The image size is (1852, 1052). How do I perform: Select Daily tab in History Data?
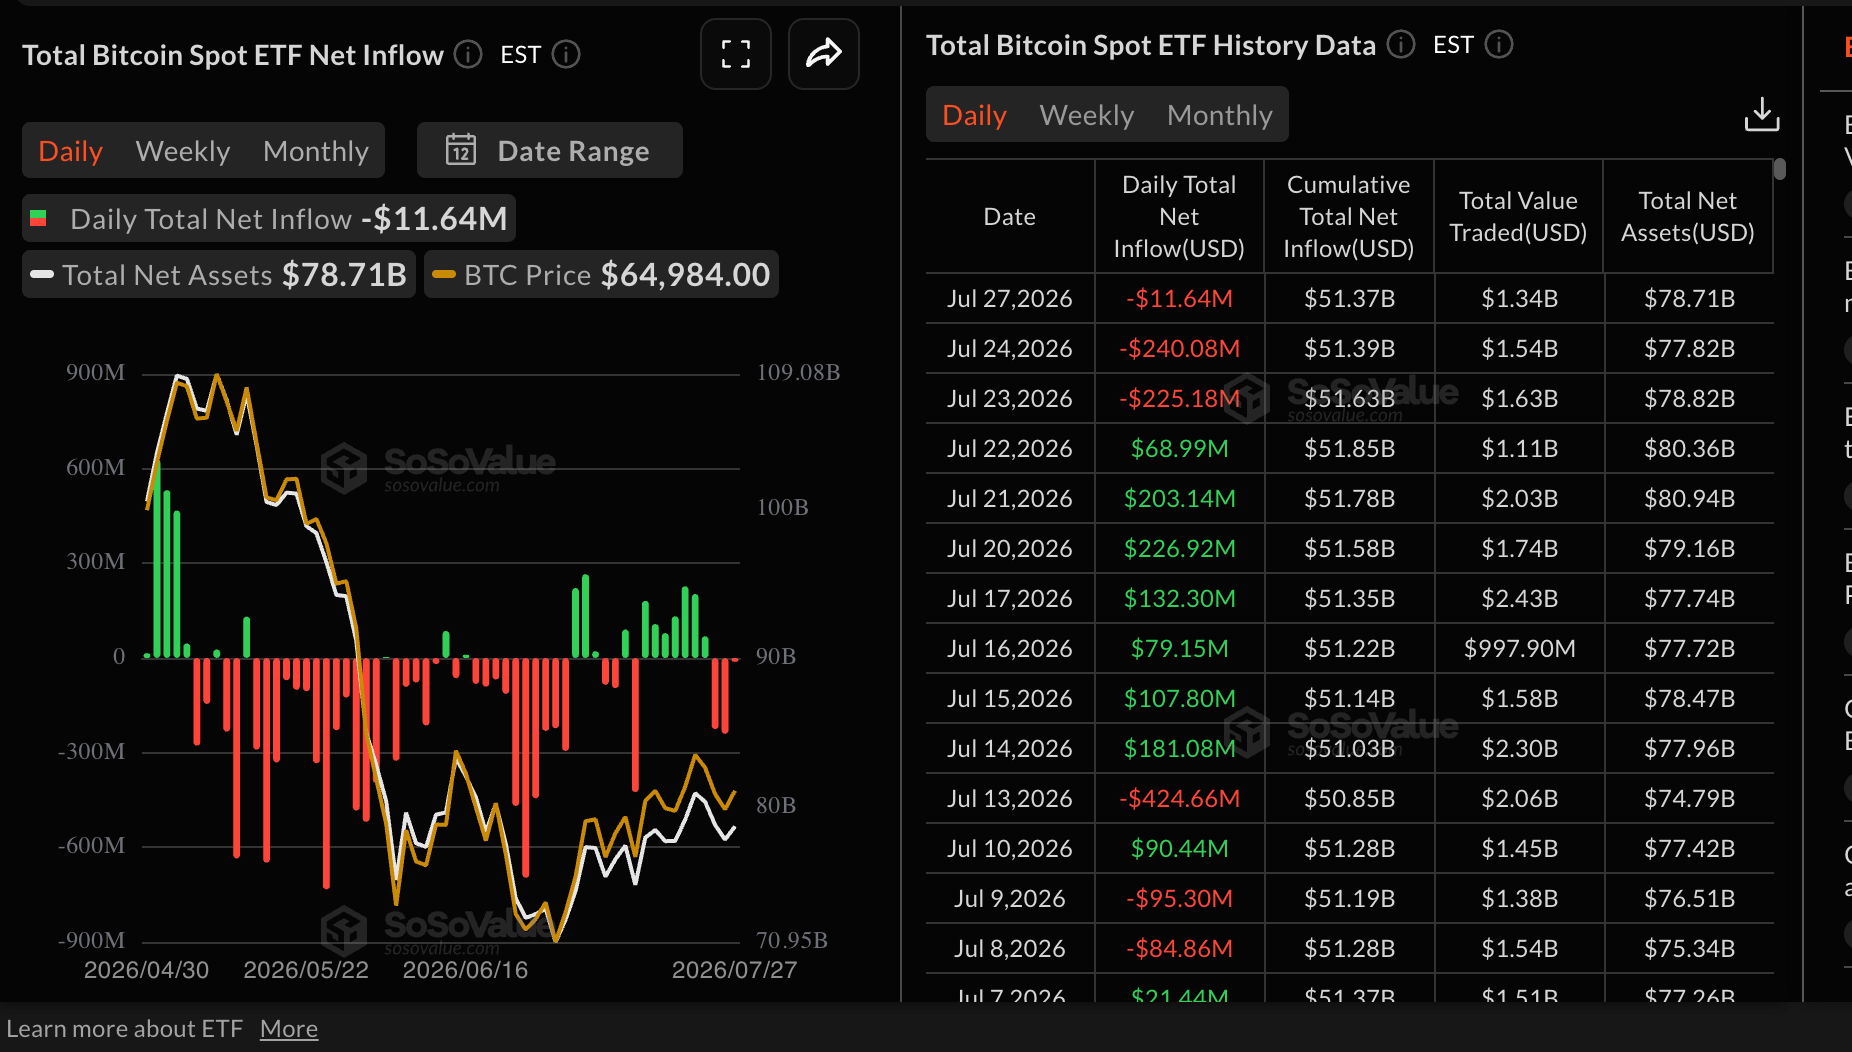pos(974,115)
